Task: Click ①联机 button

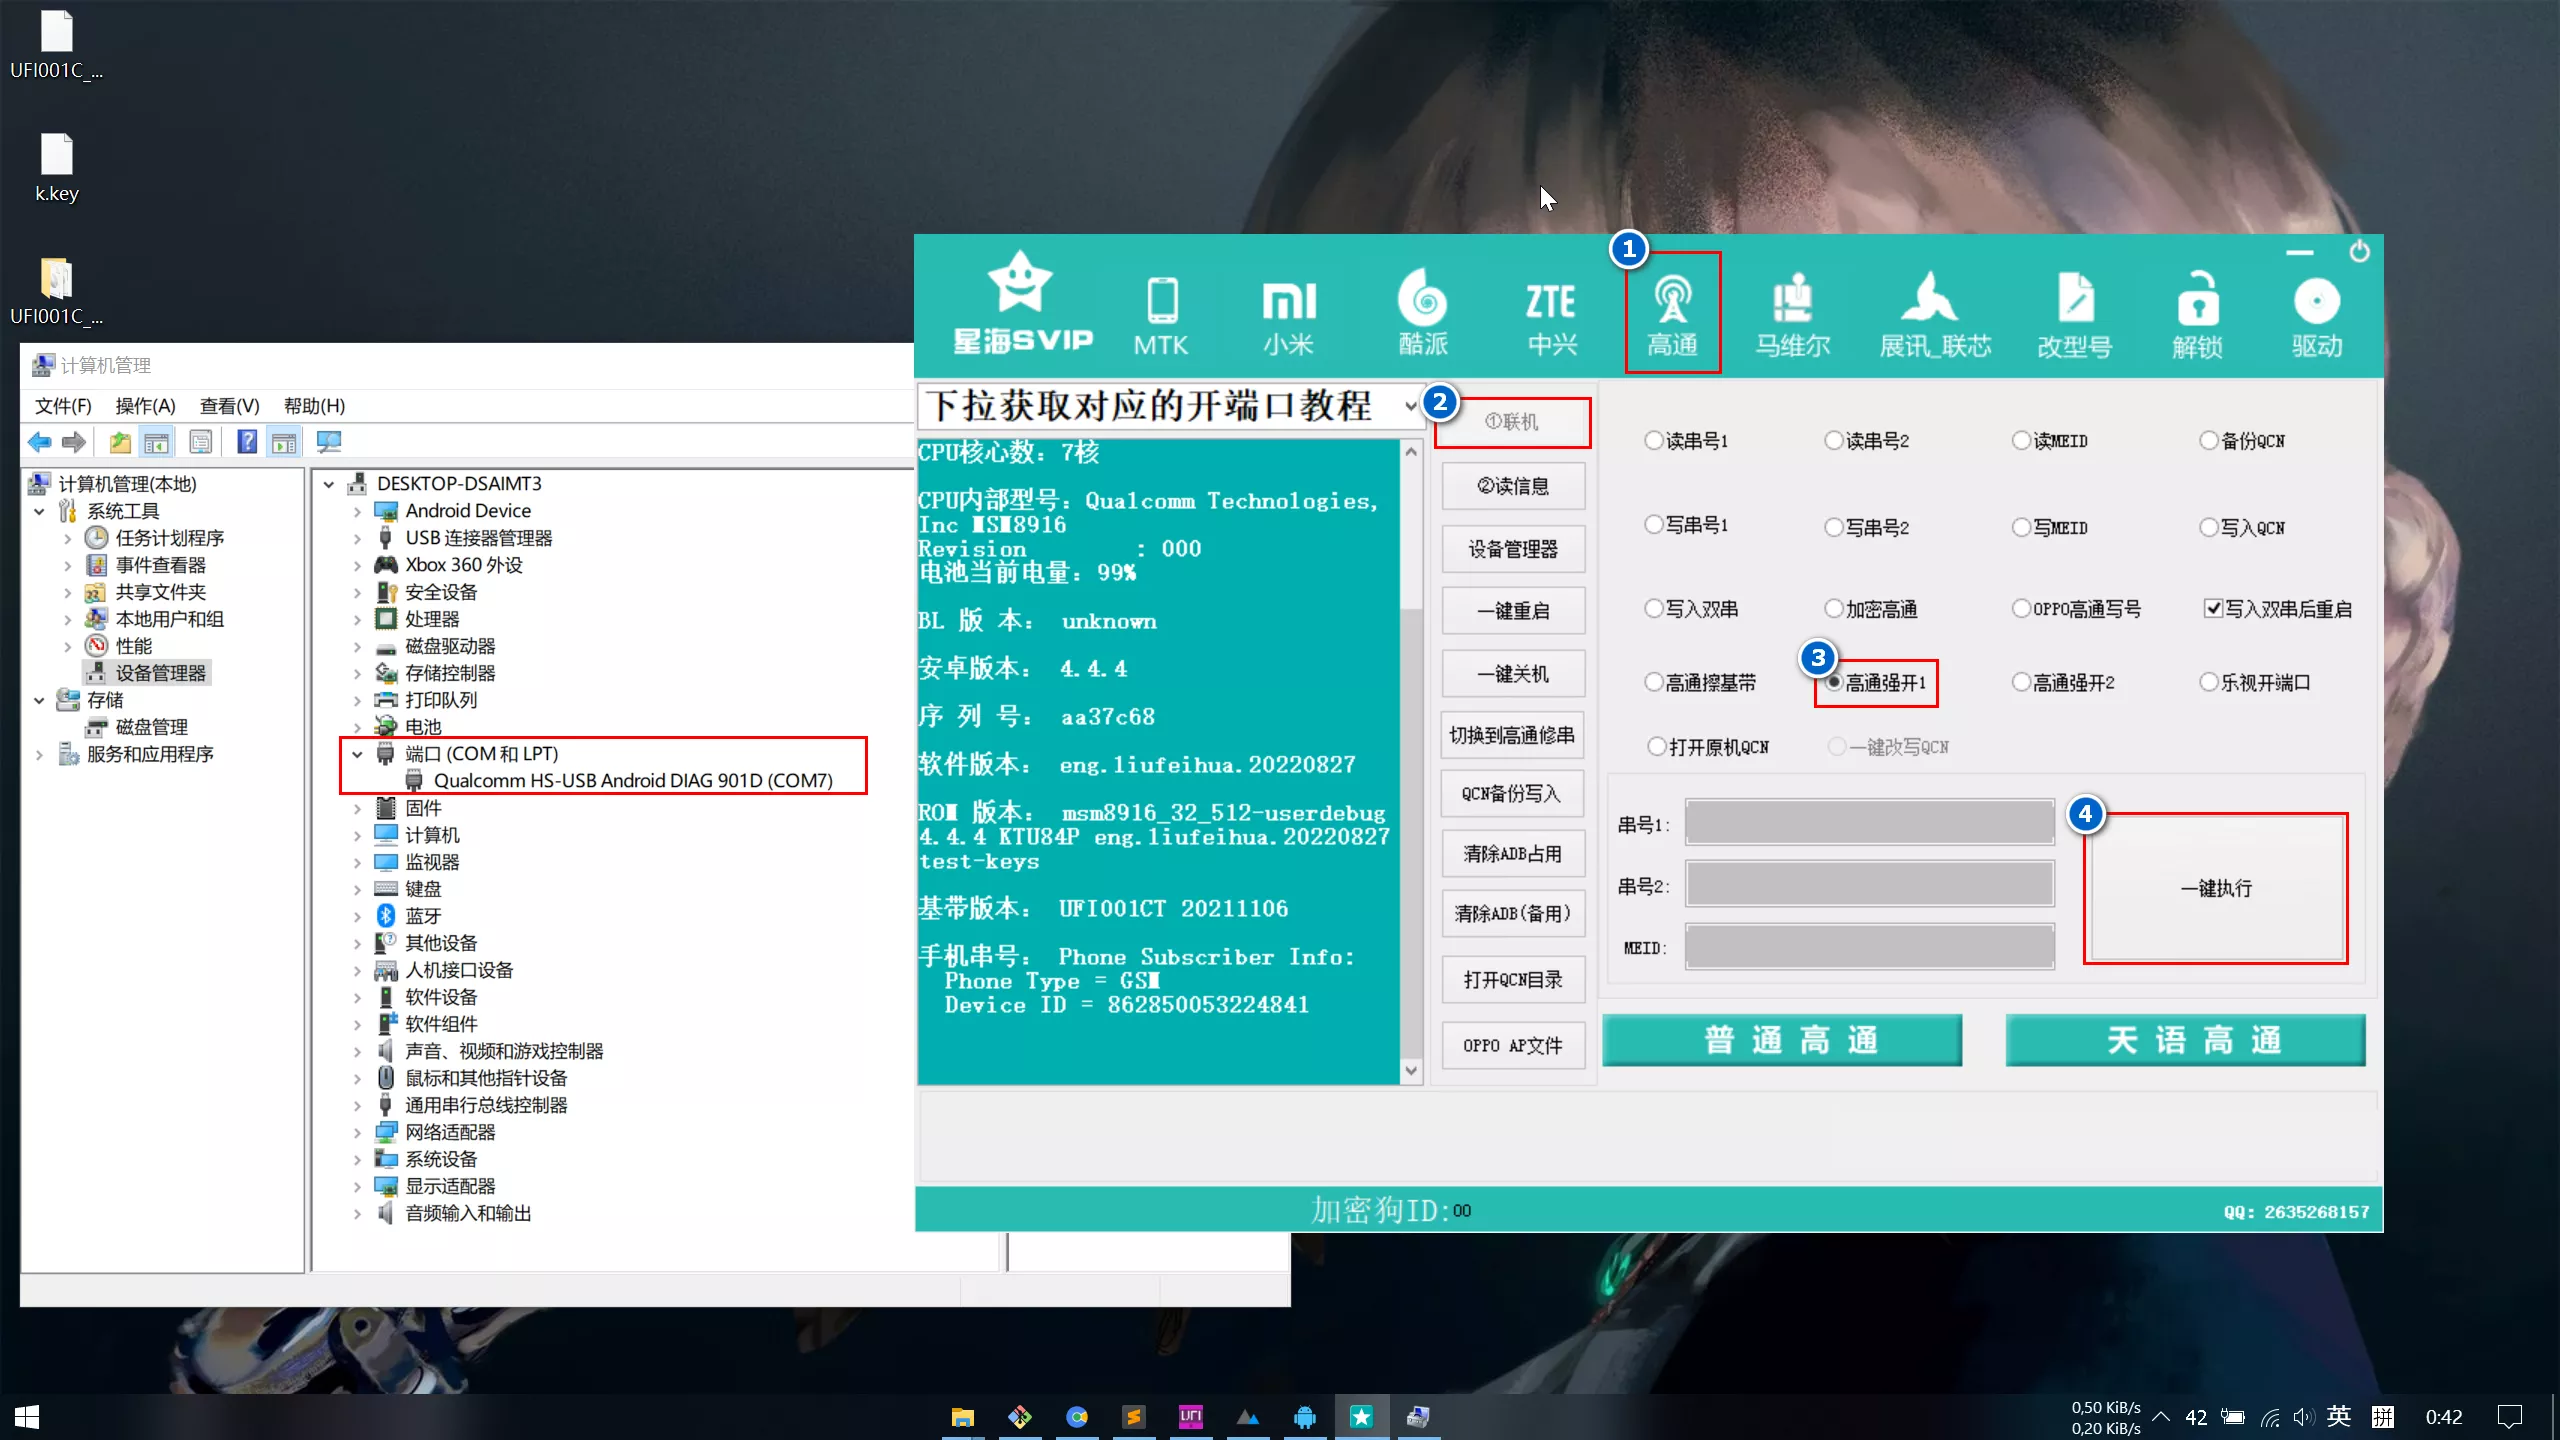Action: click(x=1512, y=422)
